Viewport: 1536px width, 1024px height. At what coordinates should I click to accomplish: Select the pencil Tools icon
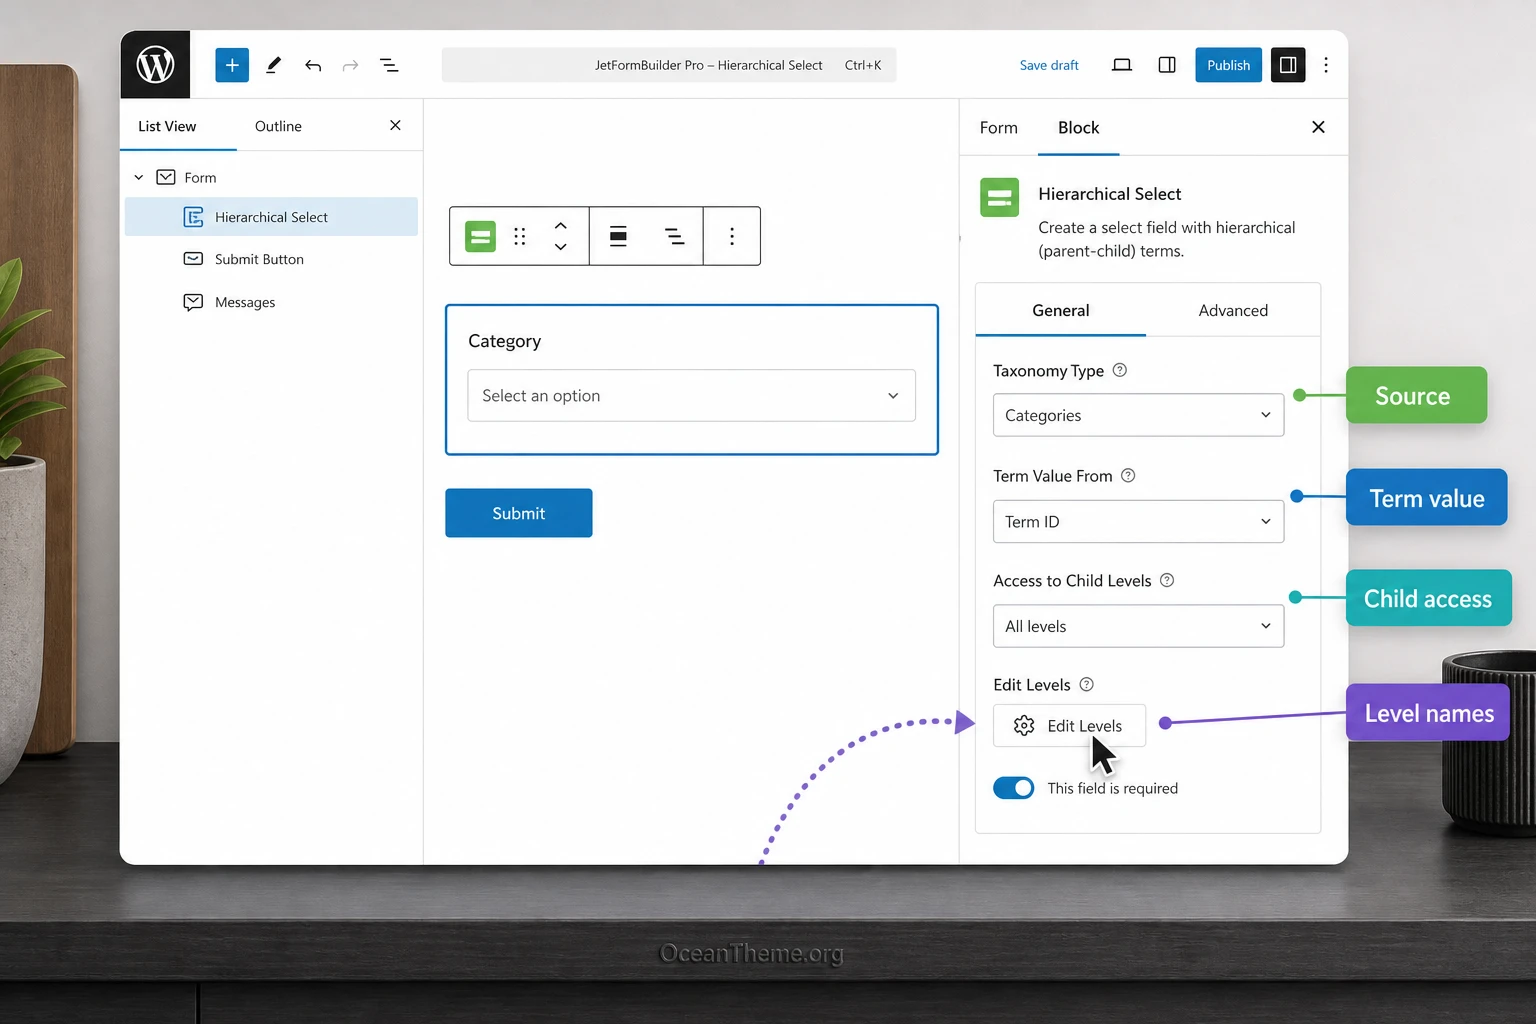[273, 65]
